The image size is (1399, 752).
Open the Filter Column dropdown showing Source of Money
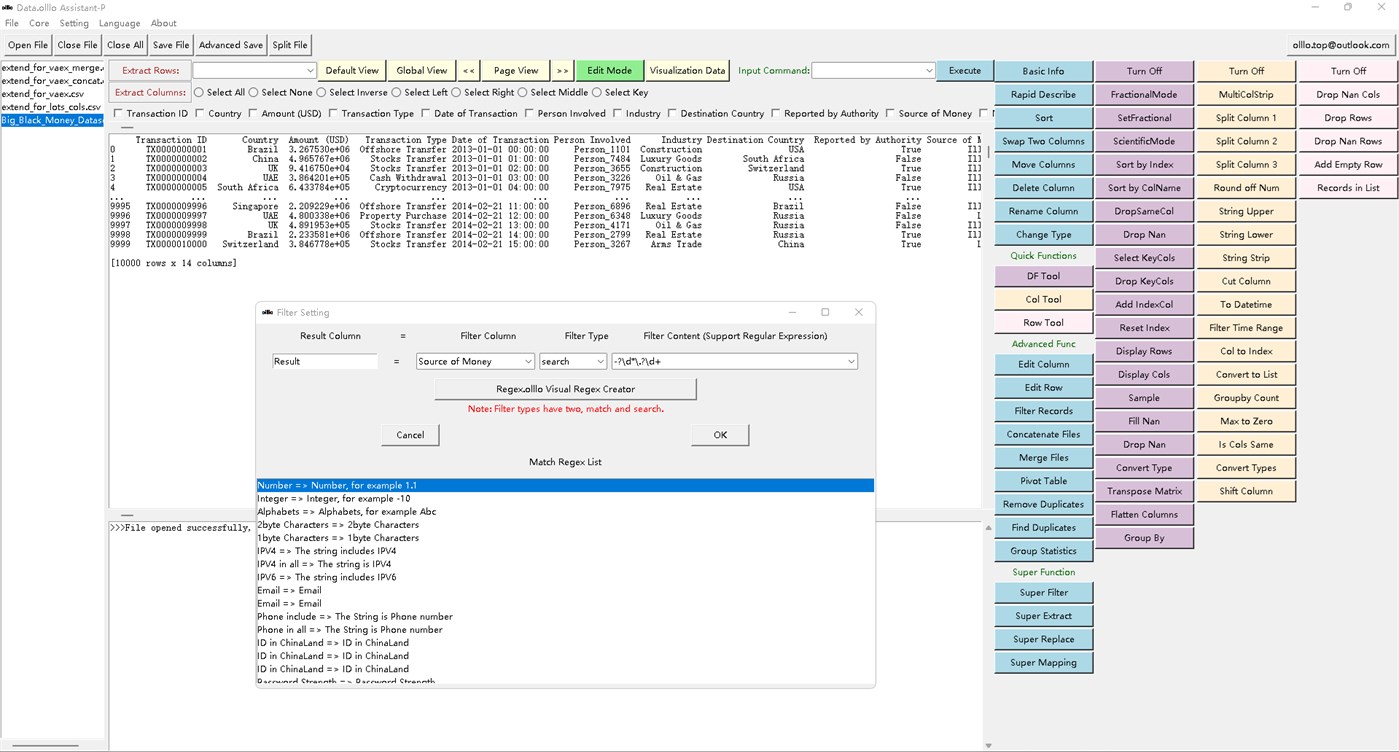click(x=474, y=360)
